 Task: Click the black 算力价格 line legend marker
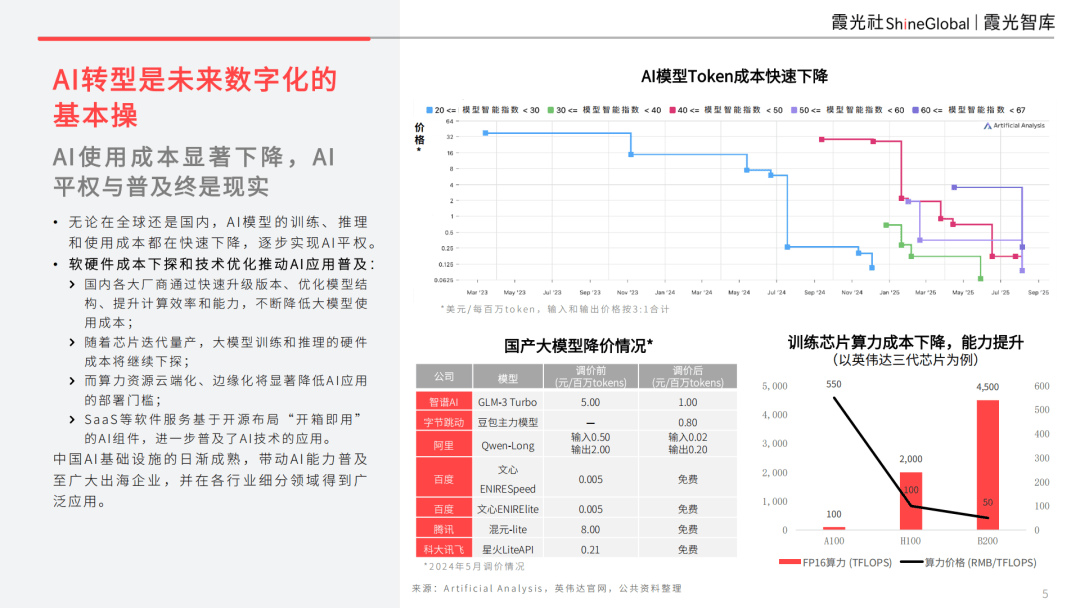[x=913, y=563]
